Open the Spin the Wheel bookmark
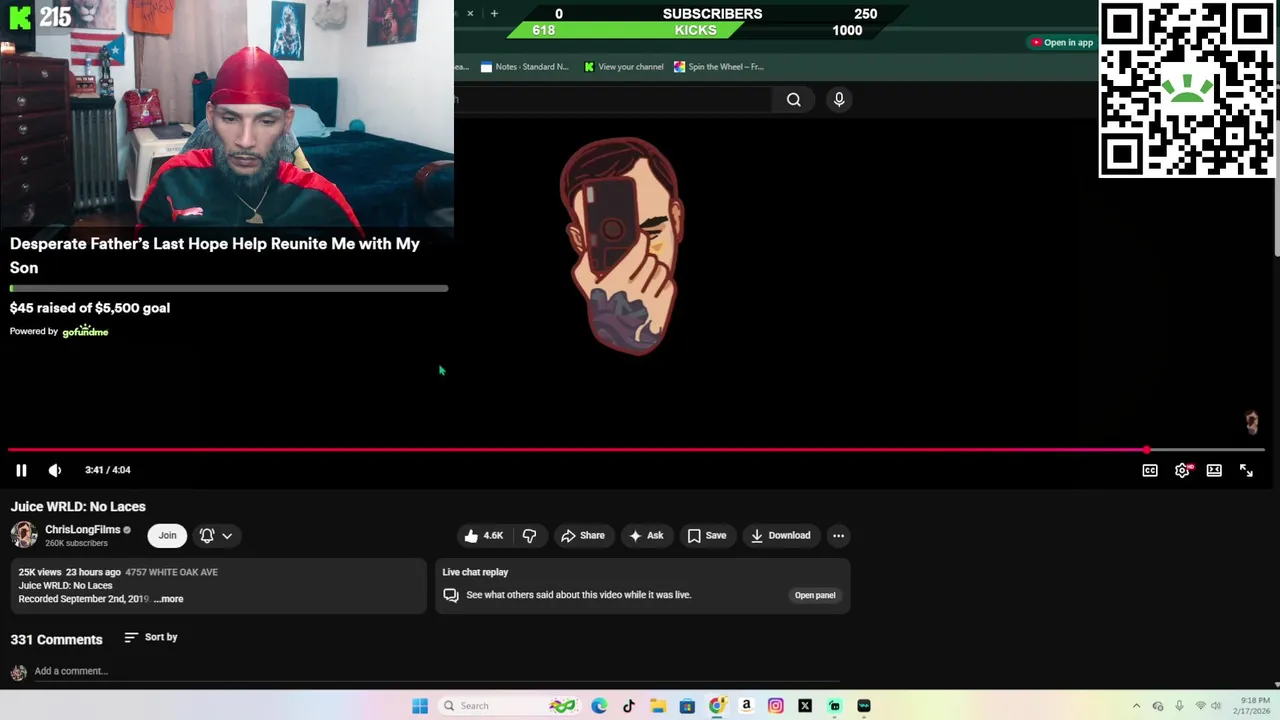The image size is (1280, 720). (719, 67)
